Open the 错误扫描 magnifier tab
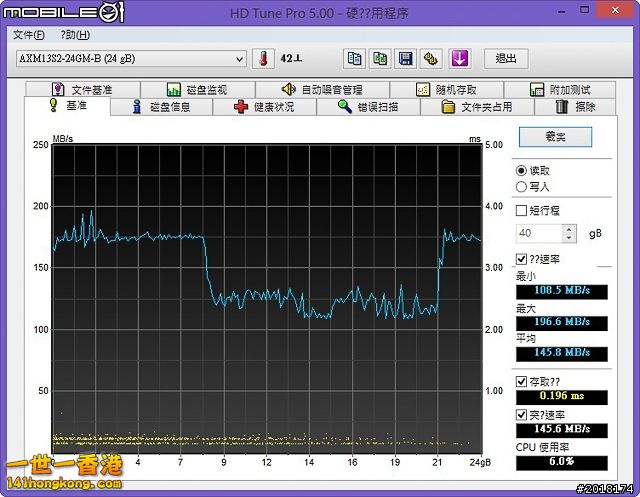This screenshot has width=640, height=497. pos(369,107)
